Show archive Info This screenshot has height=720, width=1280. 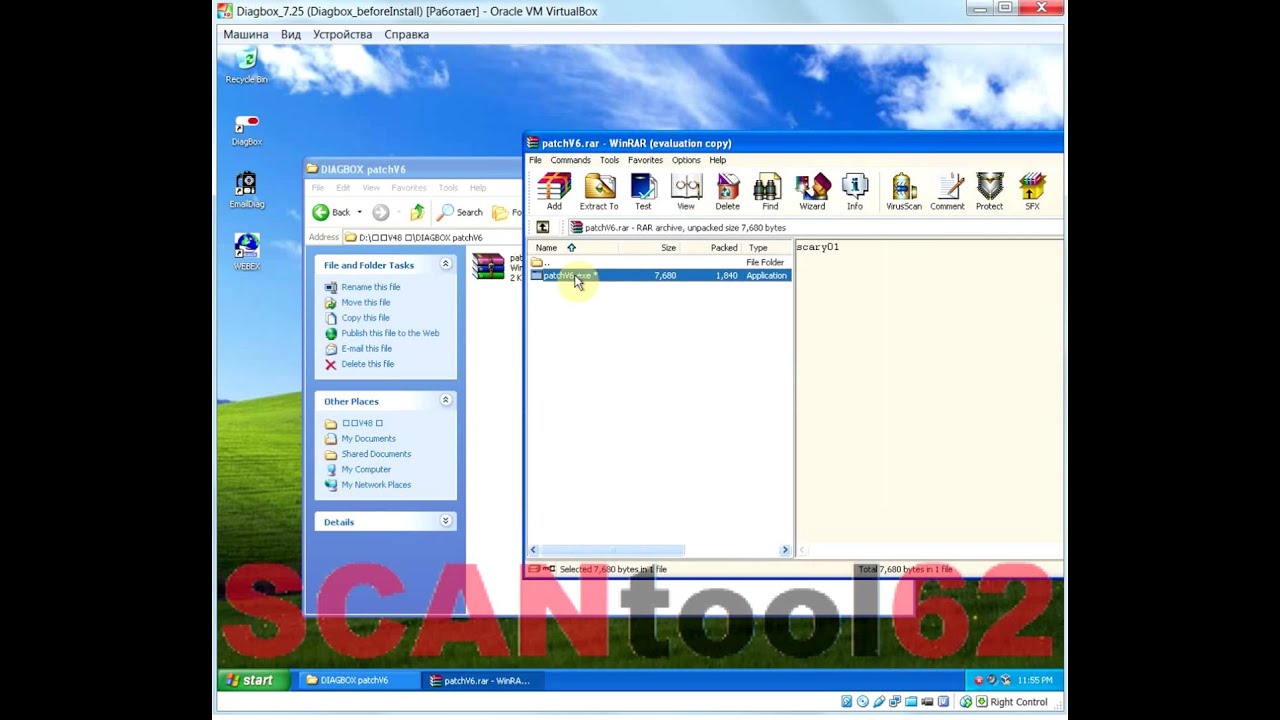pyautogui.click(x=855, y=191)
